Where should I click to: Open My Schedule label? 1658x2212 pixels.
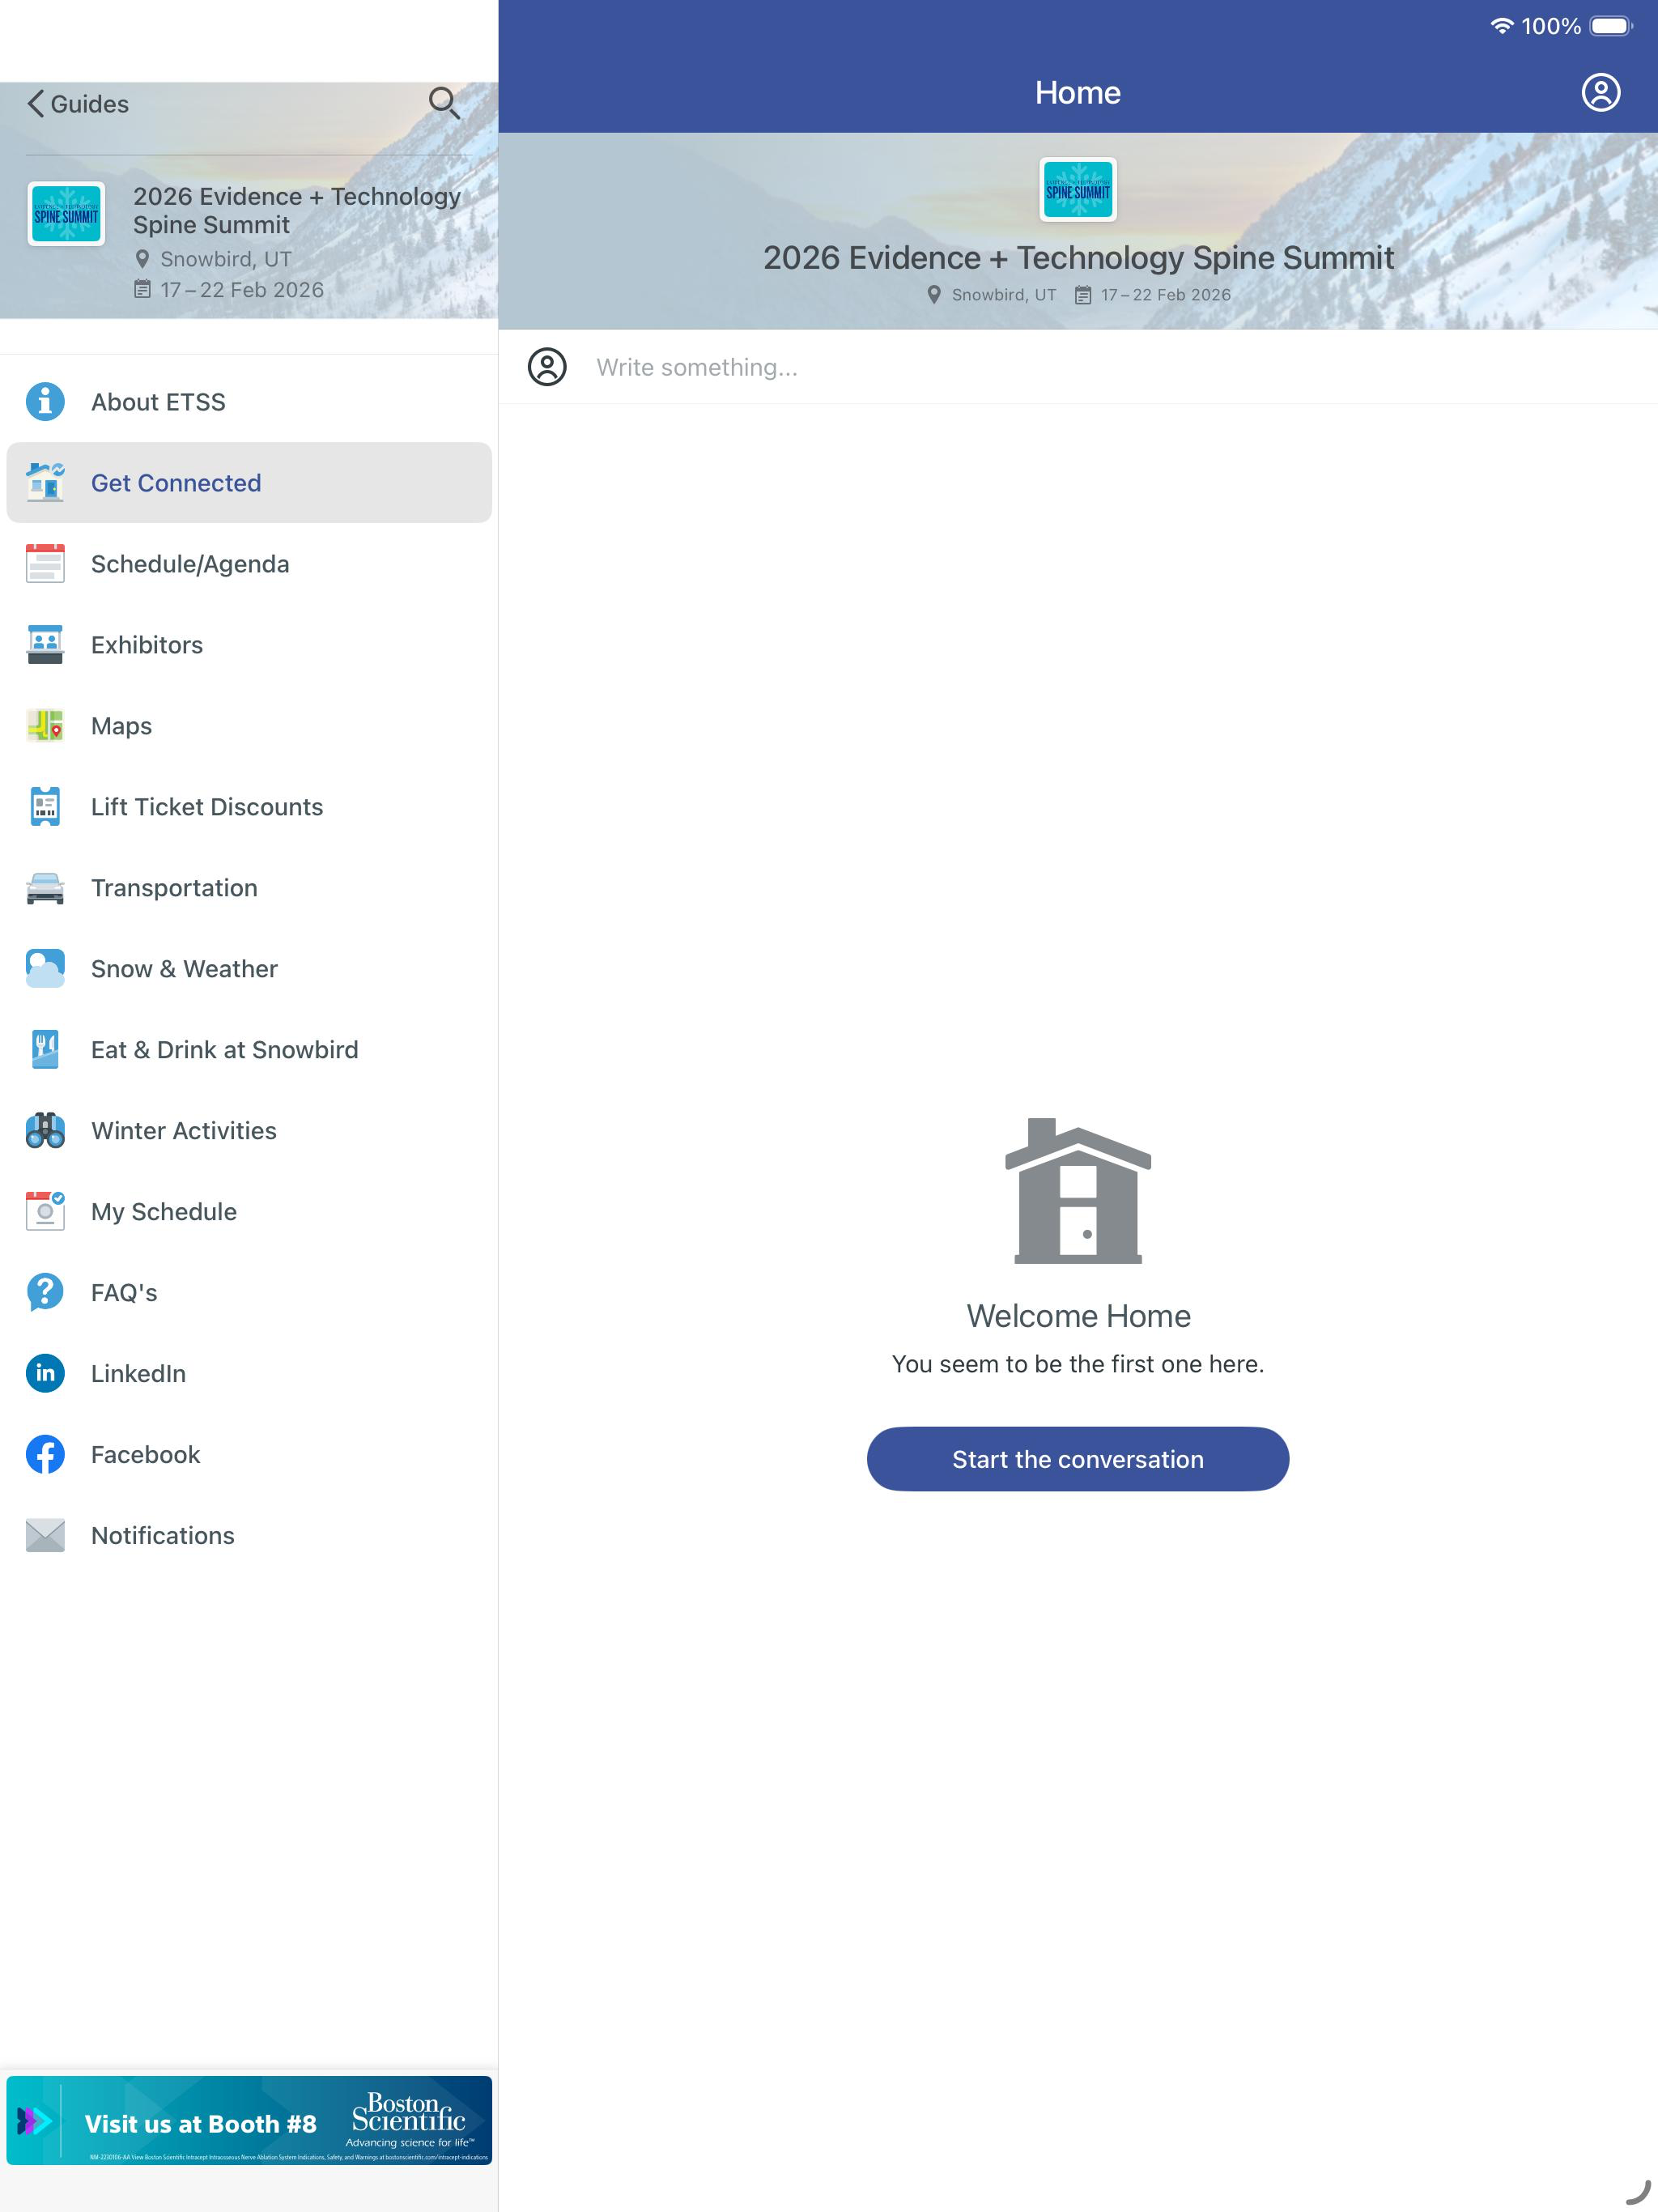(x=164, y=1212)
